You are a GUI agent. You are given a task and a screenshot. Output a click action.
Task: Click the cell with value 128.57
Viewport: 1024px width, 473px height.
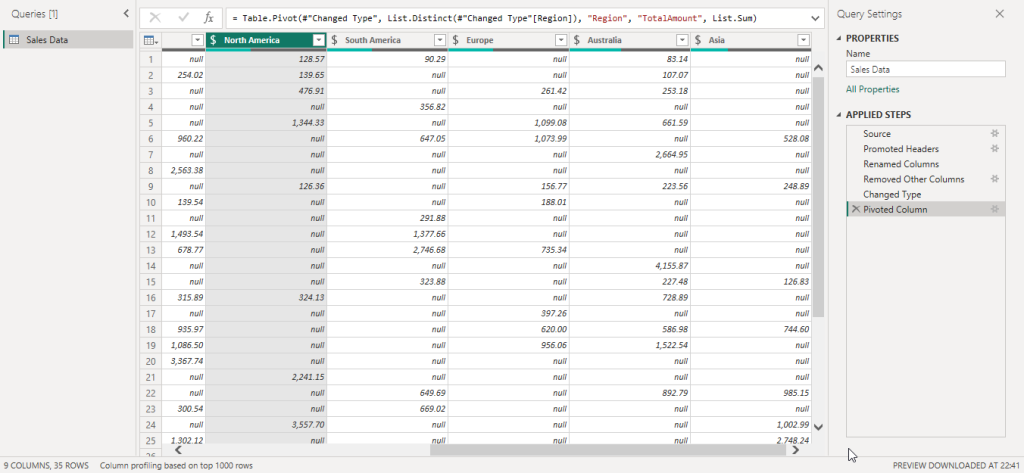coord(266,59)
